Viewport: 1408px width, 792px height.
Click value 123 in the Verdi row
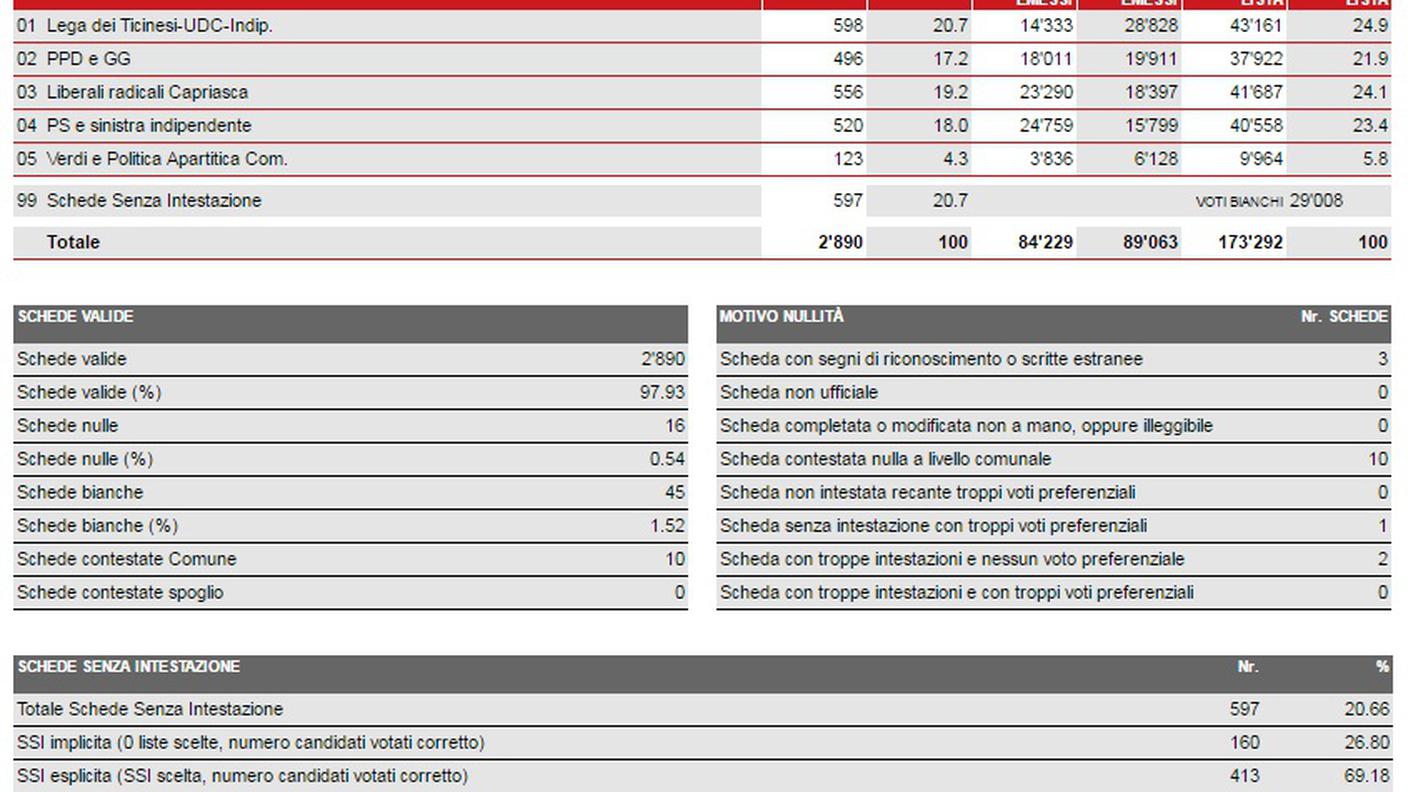[x=847, y=159]
